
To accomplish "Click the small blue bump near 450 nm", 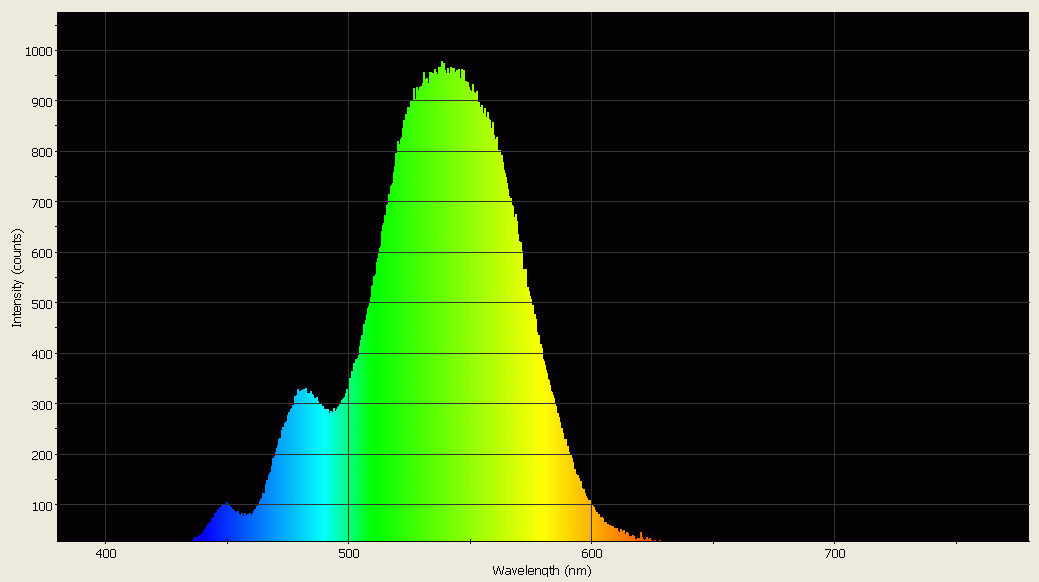I will tap(228, 510).
